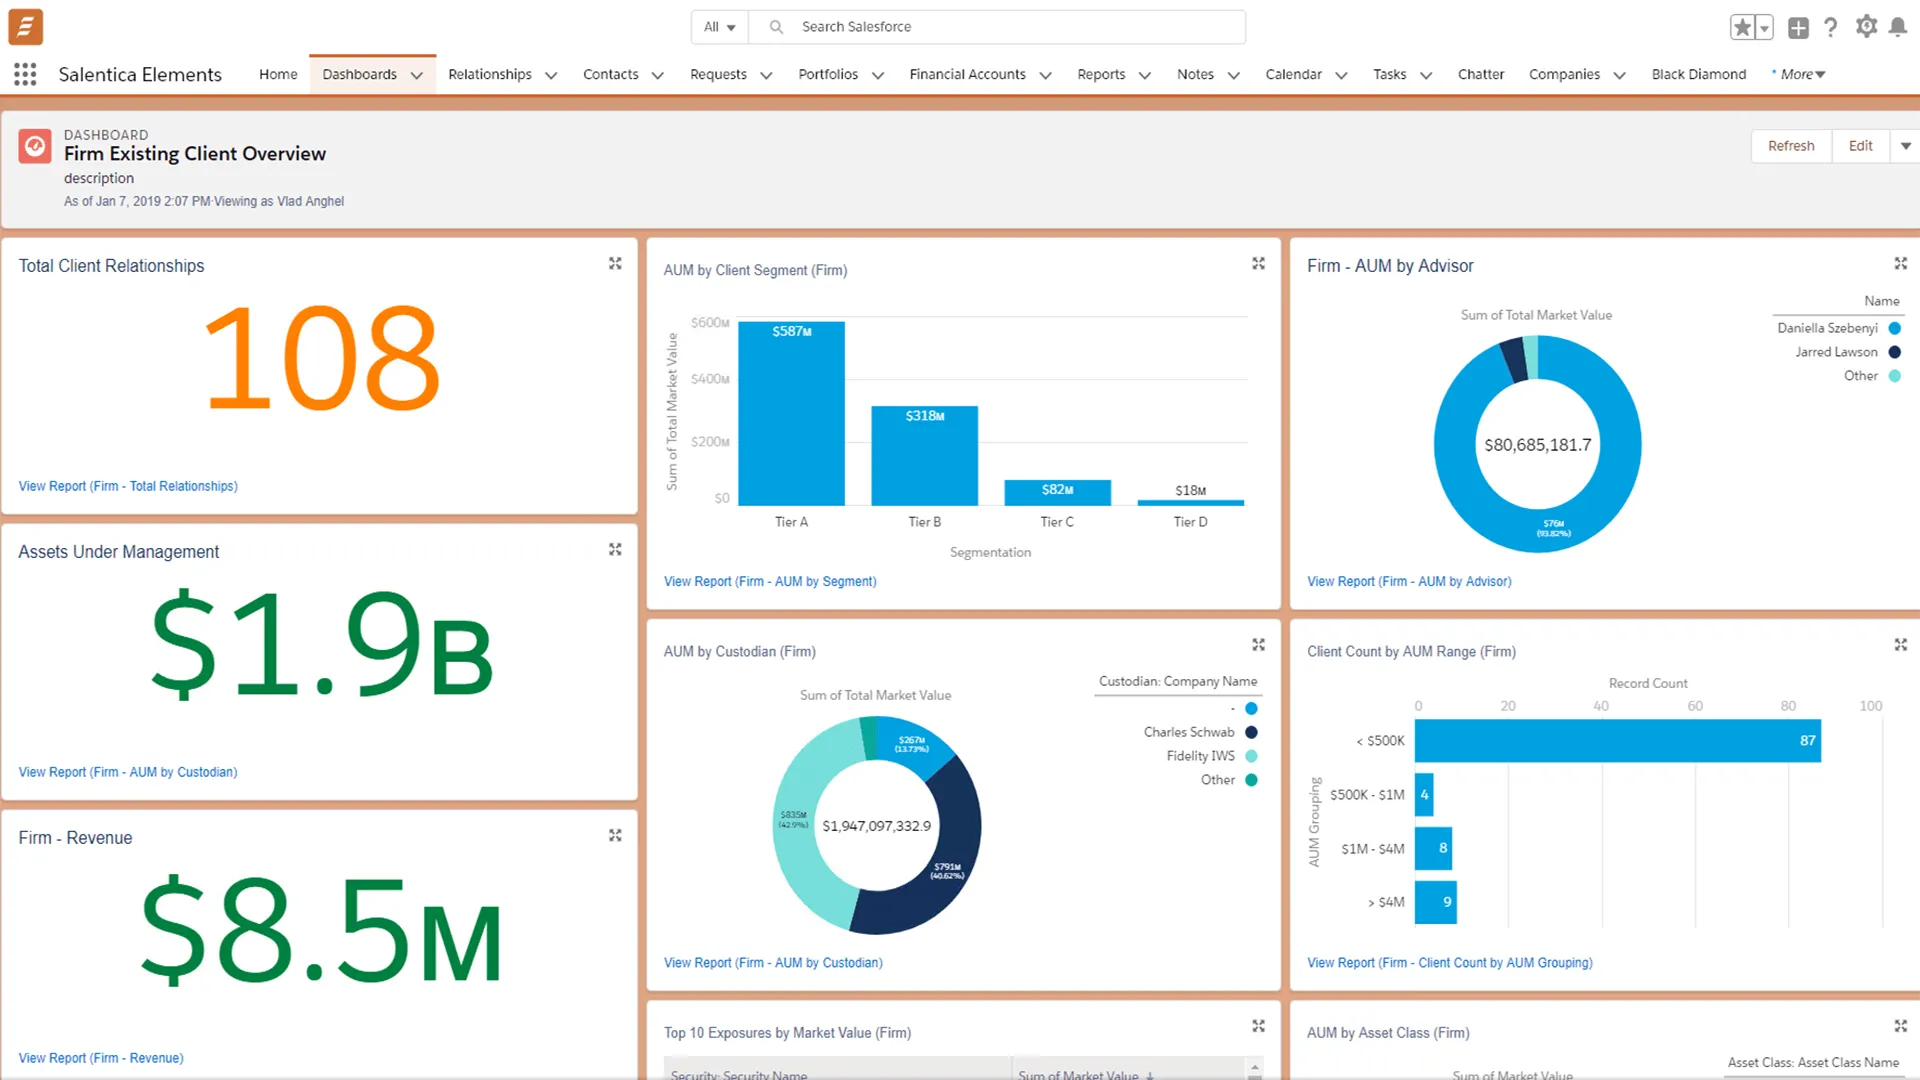1920x1080 pixels.
Task: Open Global Actions plus icon
Action: pyautogui.click(x=1798, y=28)
